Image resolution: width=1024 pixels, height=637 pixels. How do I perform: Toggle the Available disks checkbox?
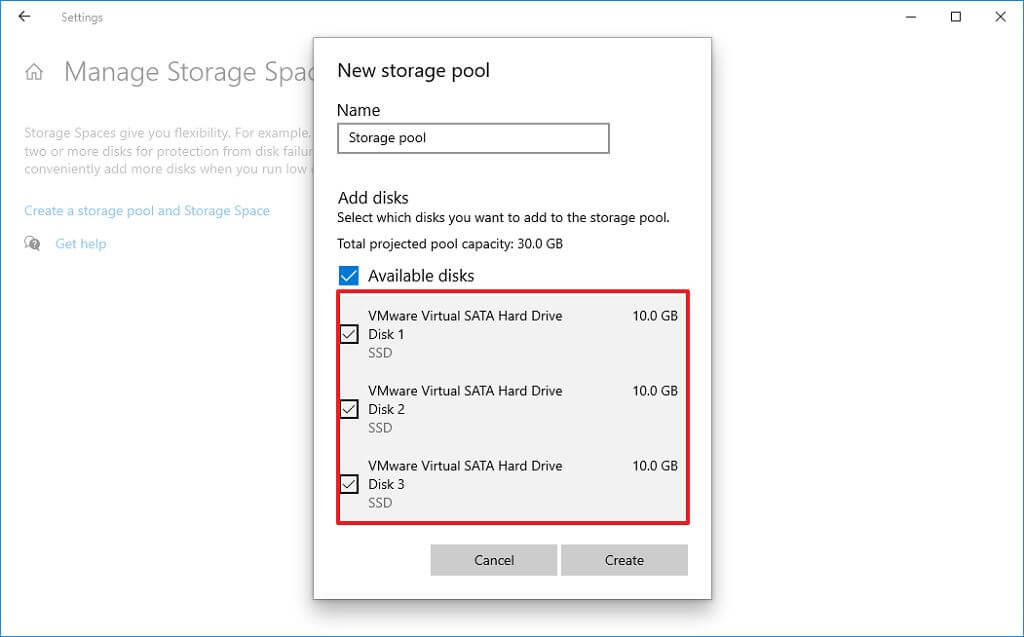[348, 276]
